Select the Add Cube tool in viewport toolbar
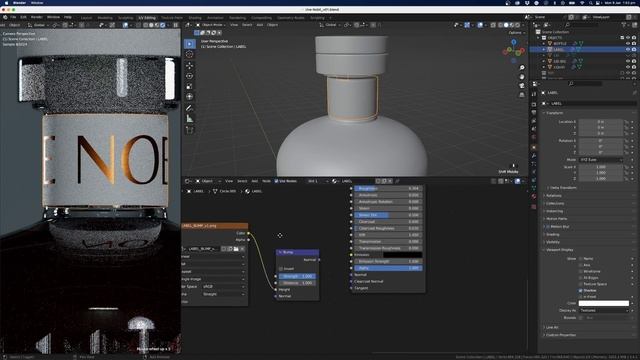640x360 pixels. pyautogui.click(x=190, y=130)
